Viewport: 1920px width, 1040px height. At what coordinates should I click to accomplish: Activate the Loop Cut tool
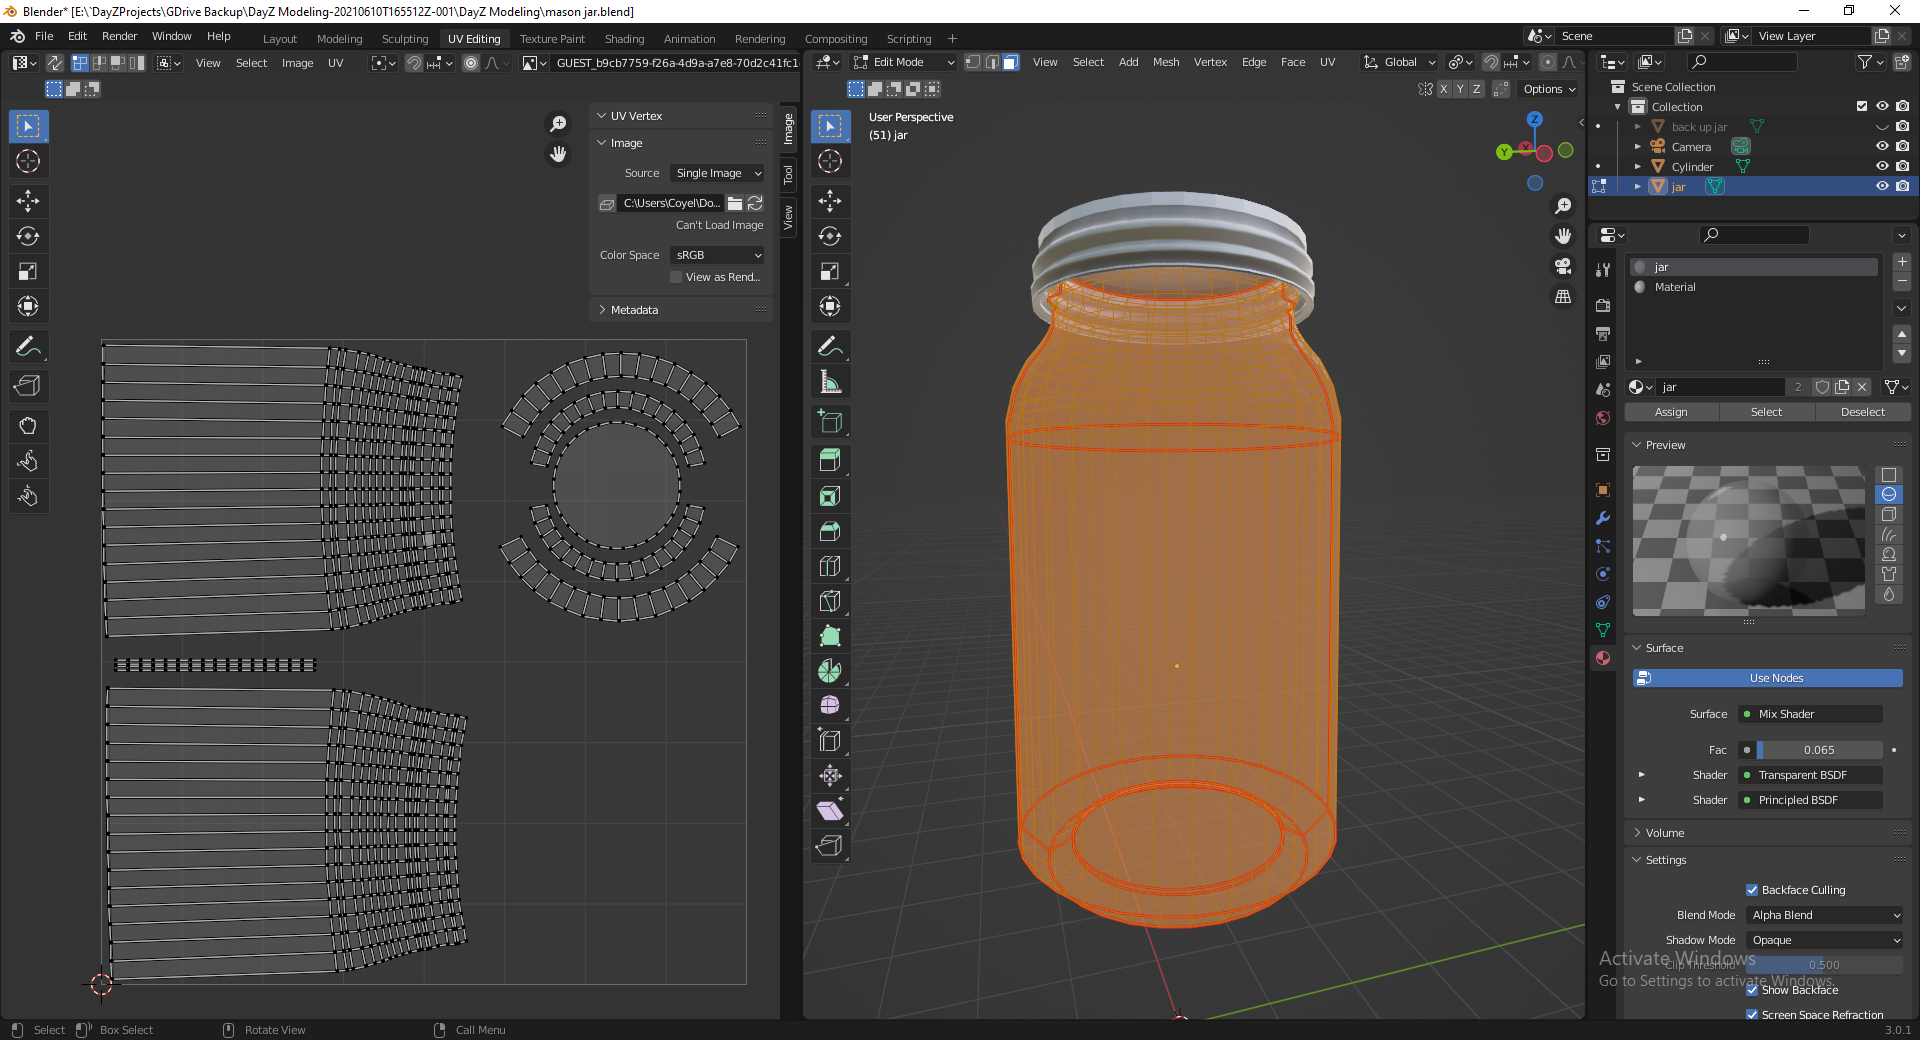click(x=830, y=566)
